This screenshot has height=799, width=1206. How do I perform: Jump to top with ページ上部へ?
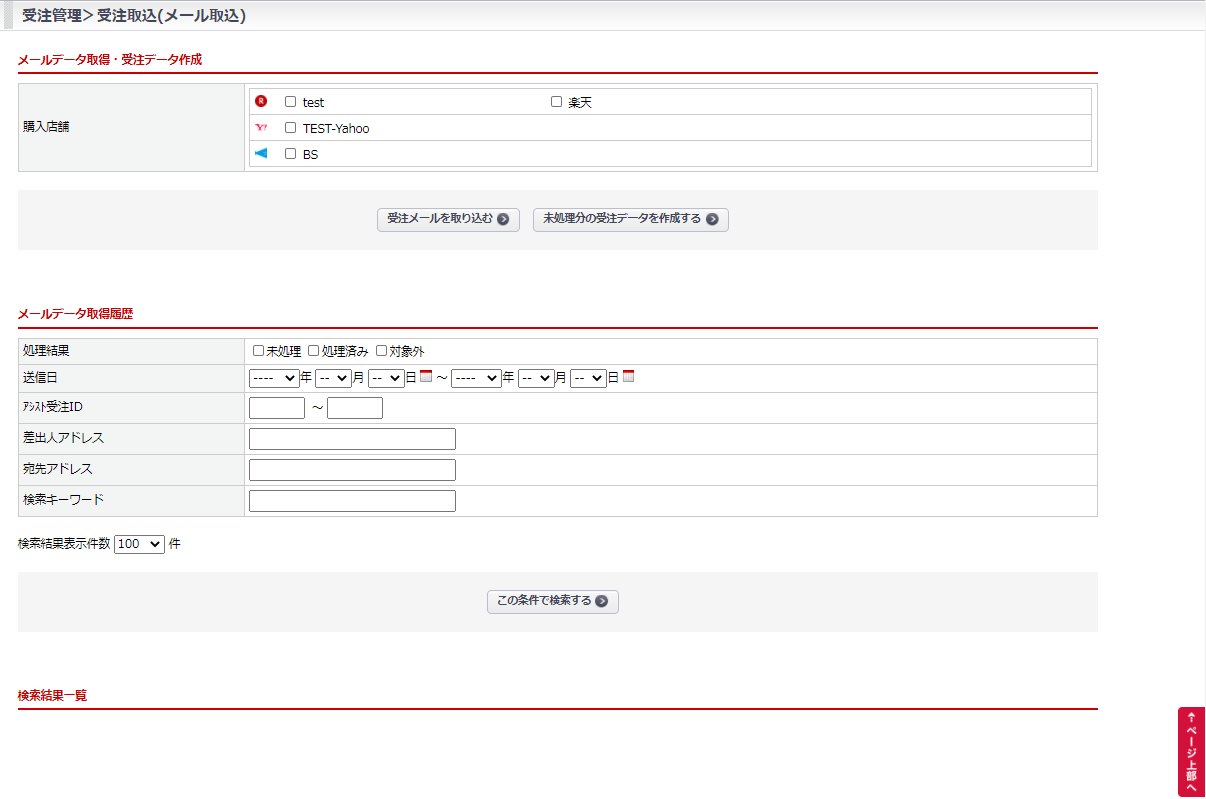pos(1191,752)
